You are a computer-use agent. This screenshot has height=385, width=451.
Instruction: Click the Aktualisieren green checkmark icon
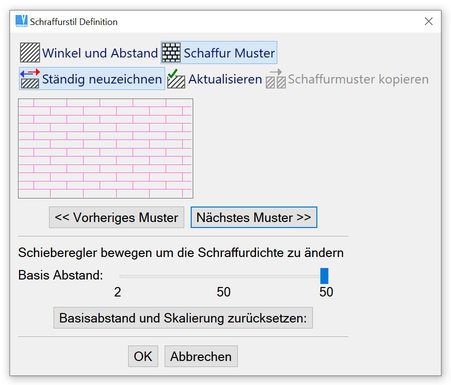pos(176,79)
